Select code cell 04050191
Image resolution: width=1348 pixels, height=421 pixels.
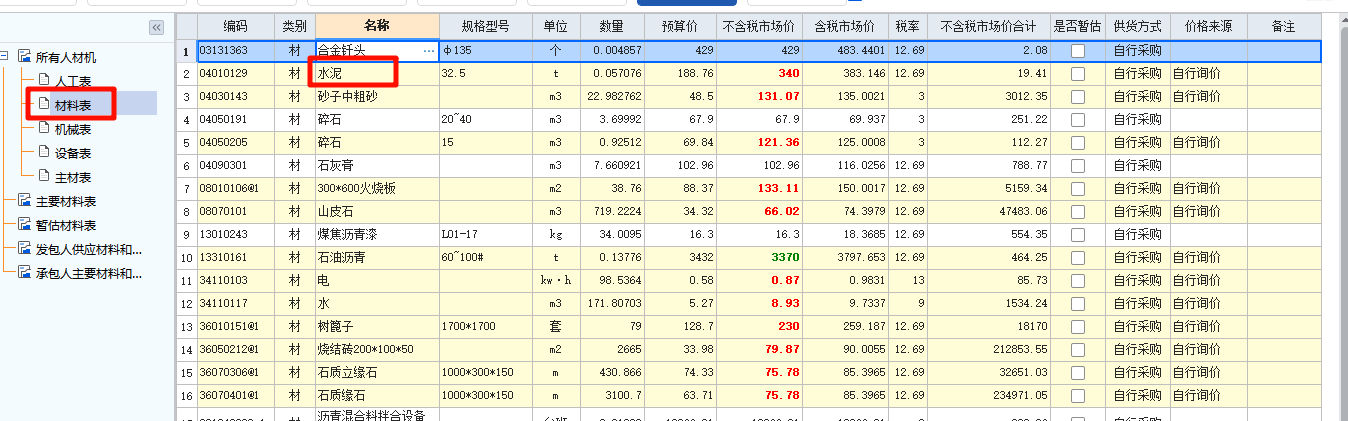pyautogui.click(x=236, y=120)
